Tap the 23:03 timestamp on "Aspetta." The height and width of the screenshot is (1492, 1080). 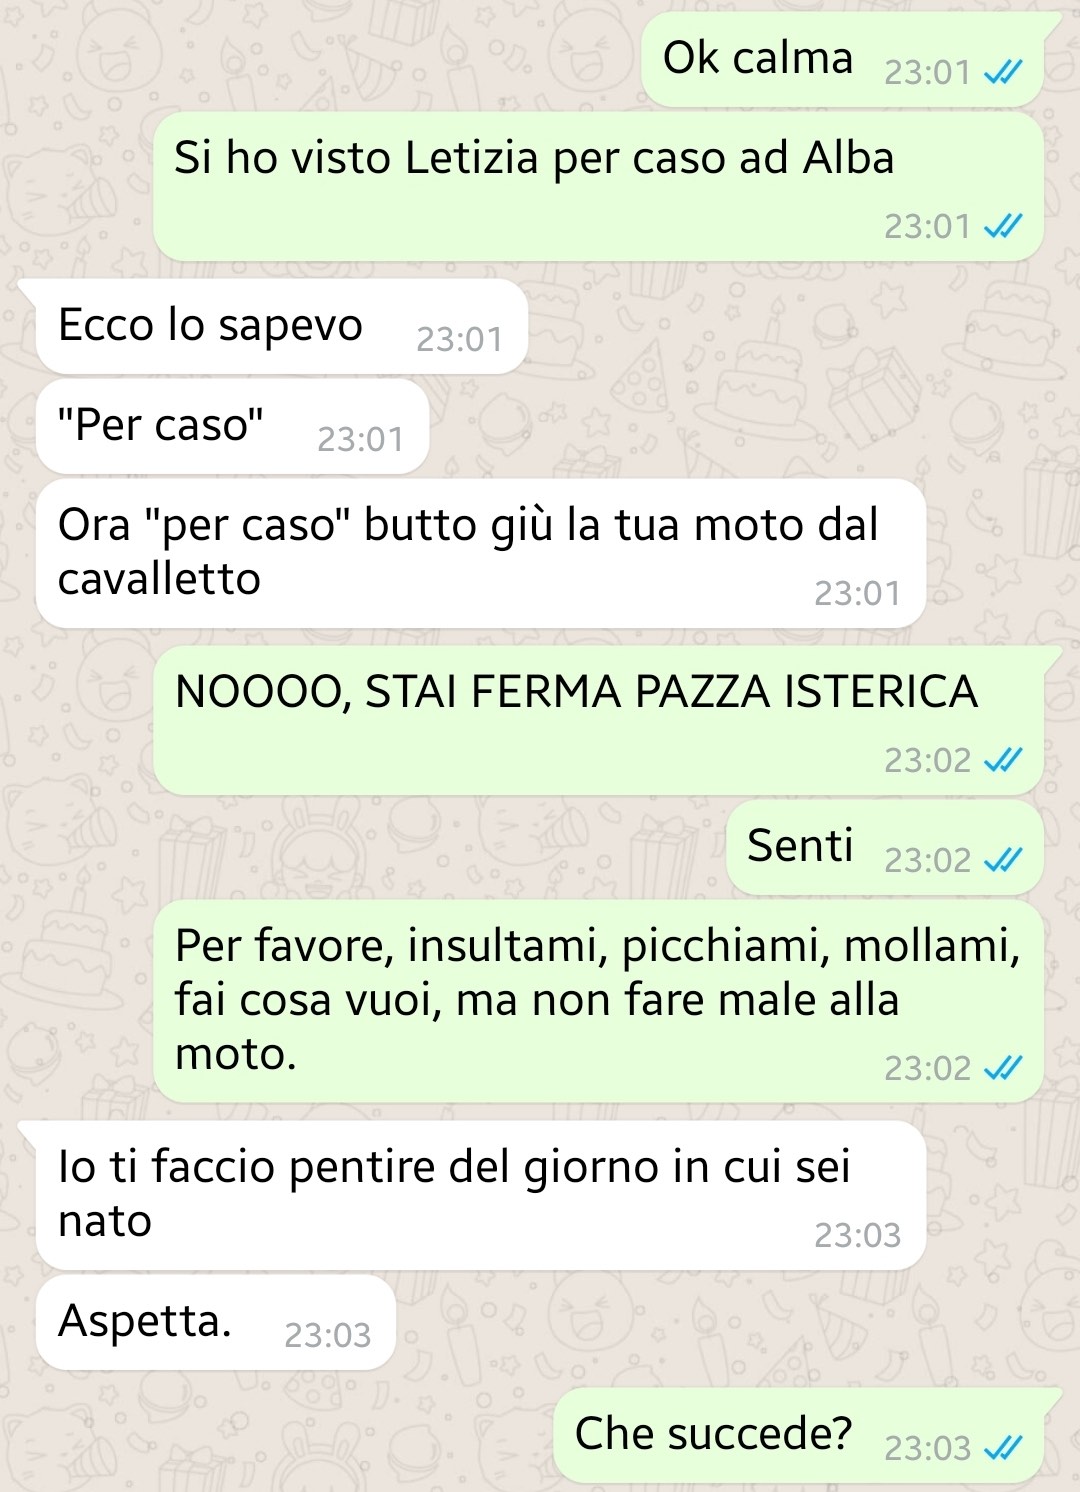[328, 1336]
